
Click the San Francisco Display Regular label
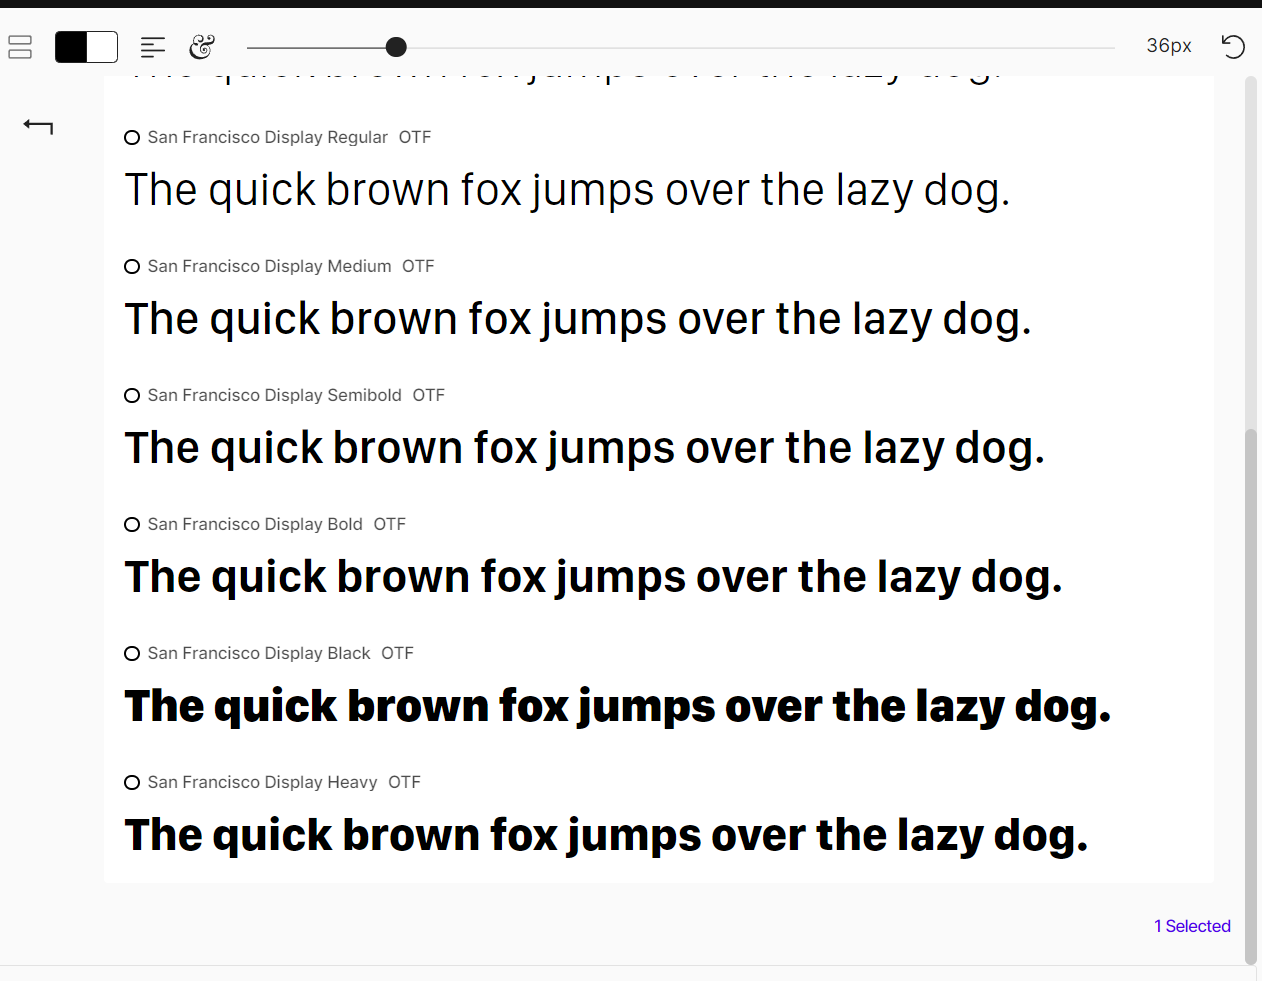[x=268, y=138]
